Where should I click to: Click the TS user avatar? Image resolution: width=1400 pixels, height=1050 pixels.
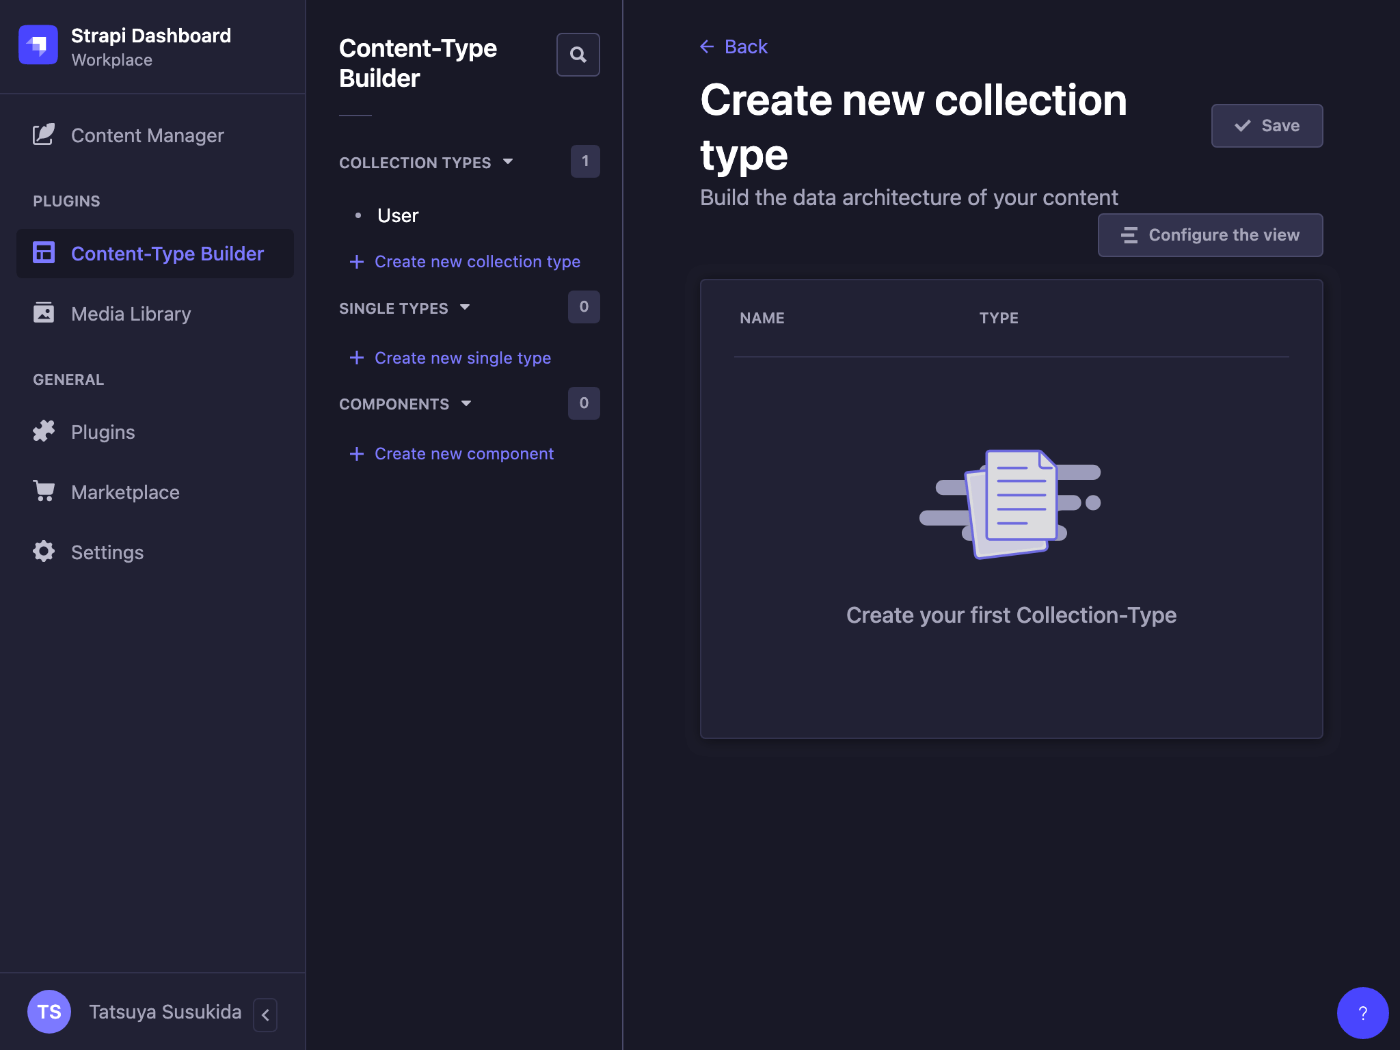tap(49, 1012)
